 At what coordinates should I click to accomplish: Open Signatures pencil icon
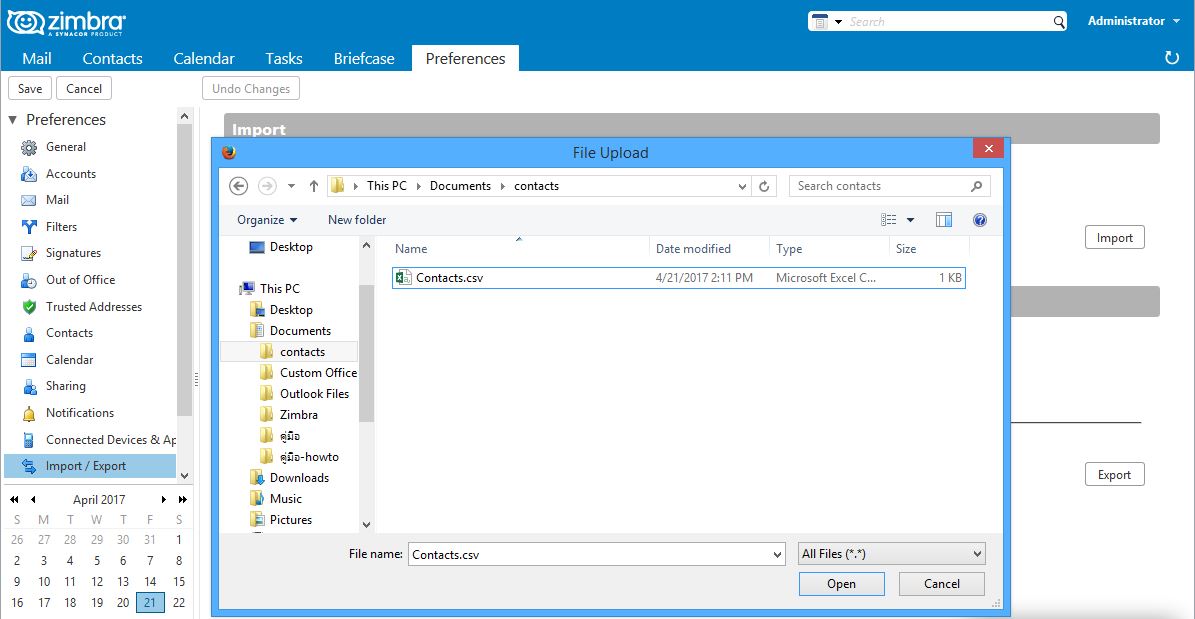29,253
